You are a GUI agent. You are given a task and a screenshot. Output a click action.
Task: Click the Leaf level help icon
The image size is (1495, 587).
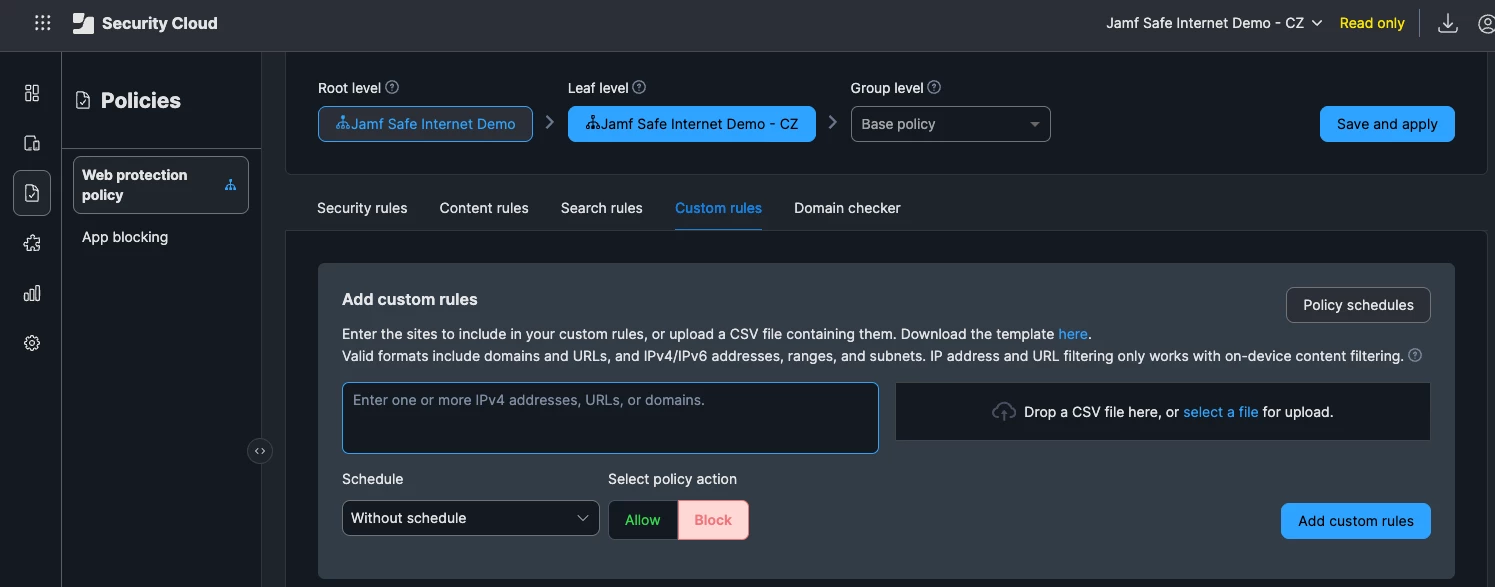639,87
